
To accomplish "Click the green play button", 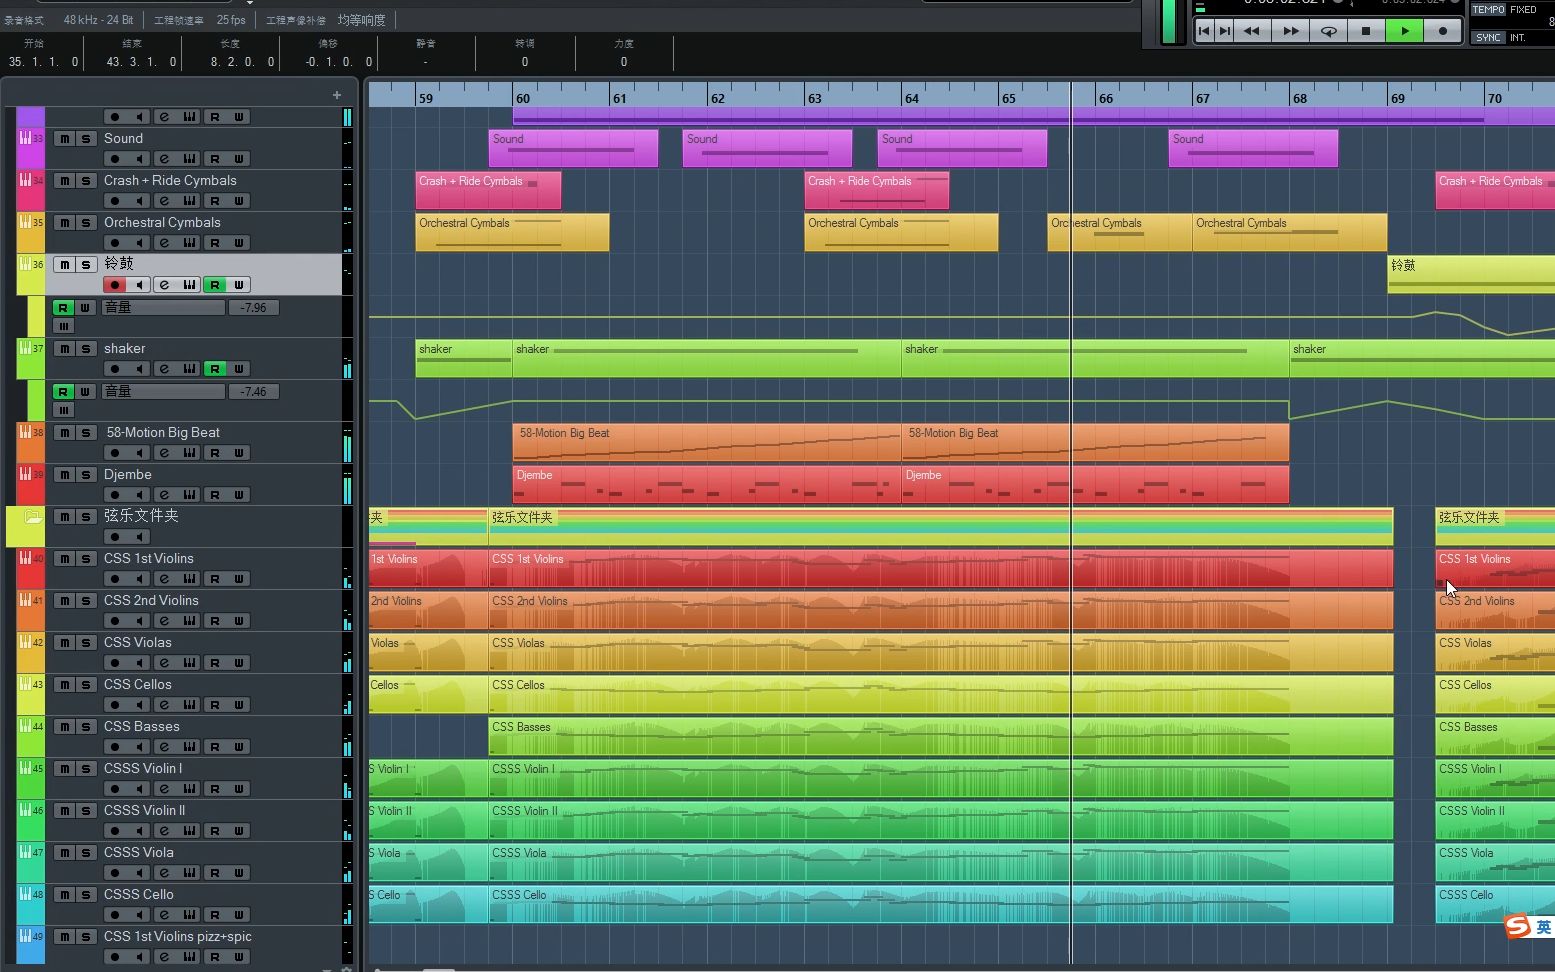I will tap(1404, 31).
